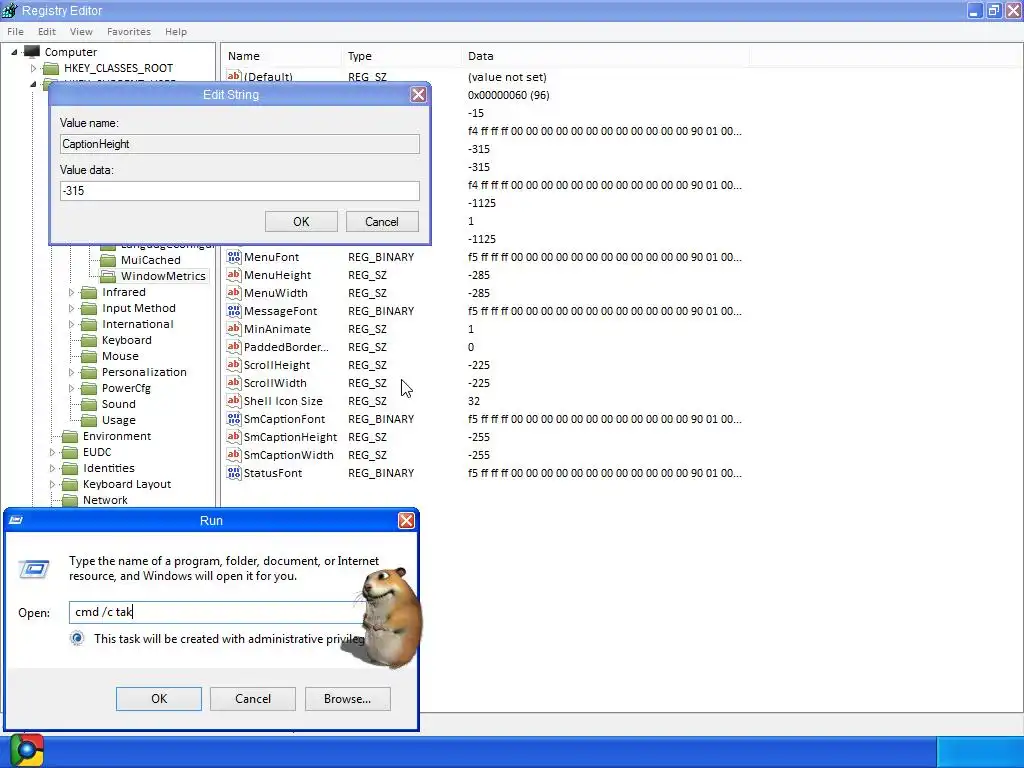Click the Data column header
The height and width of the screenshot is (768, 1024).
[x=605, y=56]
